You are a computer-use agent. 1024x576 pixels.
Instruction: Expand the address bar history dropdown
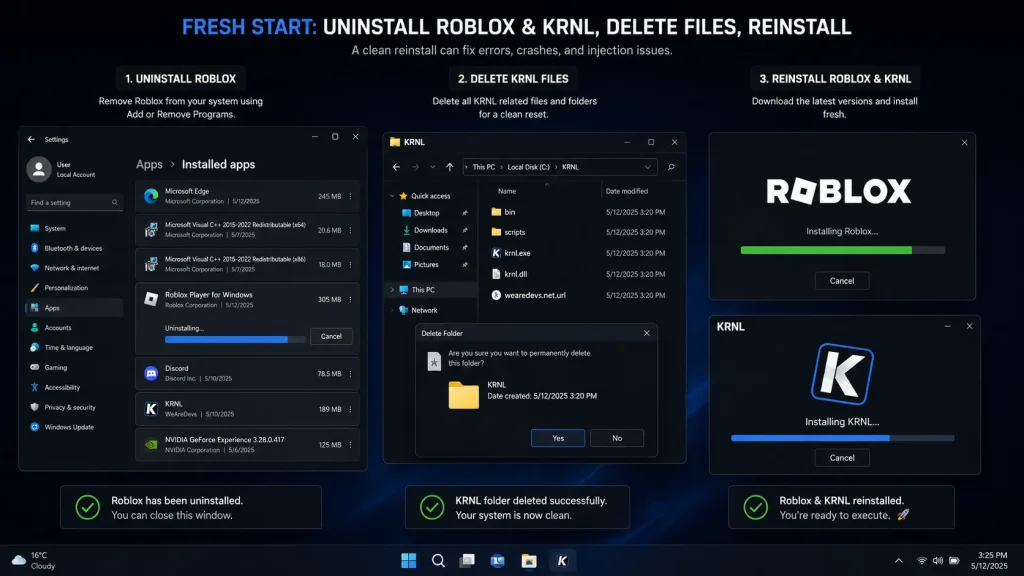648,167
